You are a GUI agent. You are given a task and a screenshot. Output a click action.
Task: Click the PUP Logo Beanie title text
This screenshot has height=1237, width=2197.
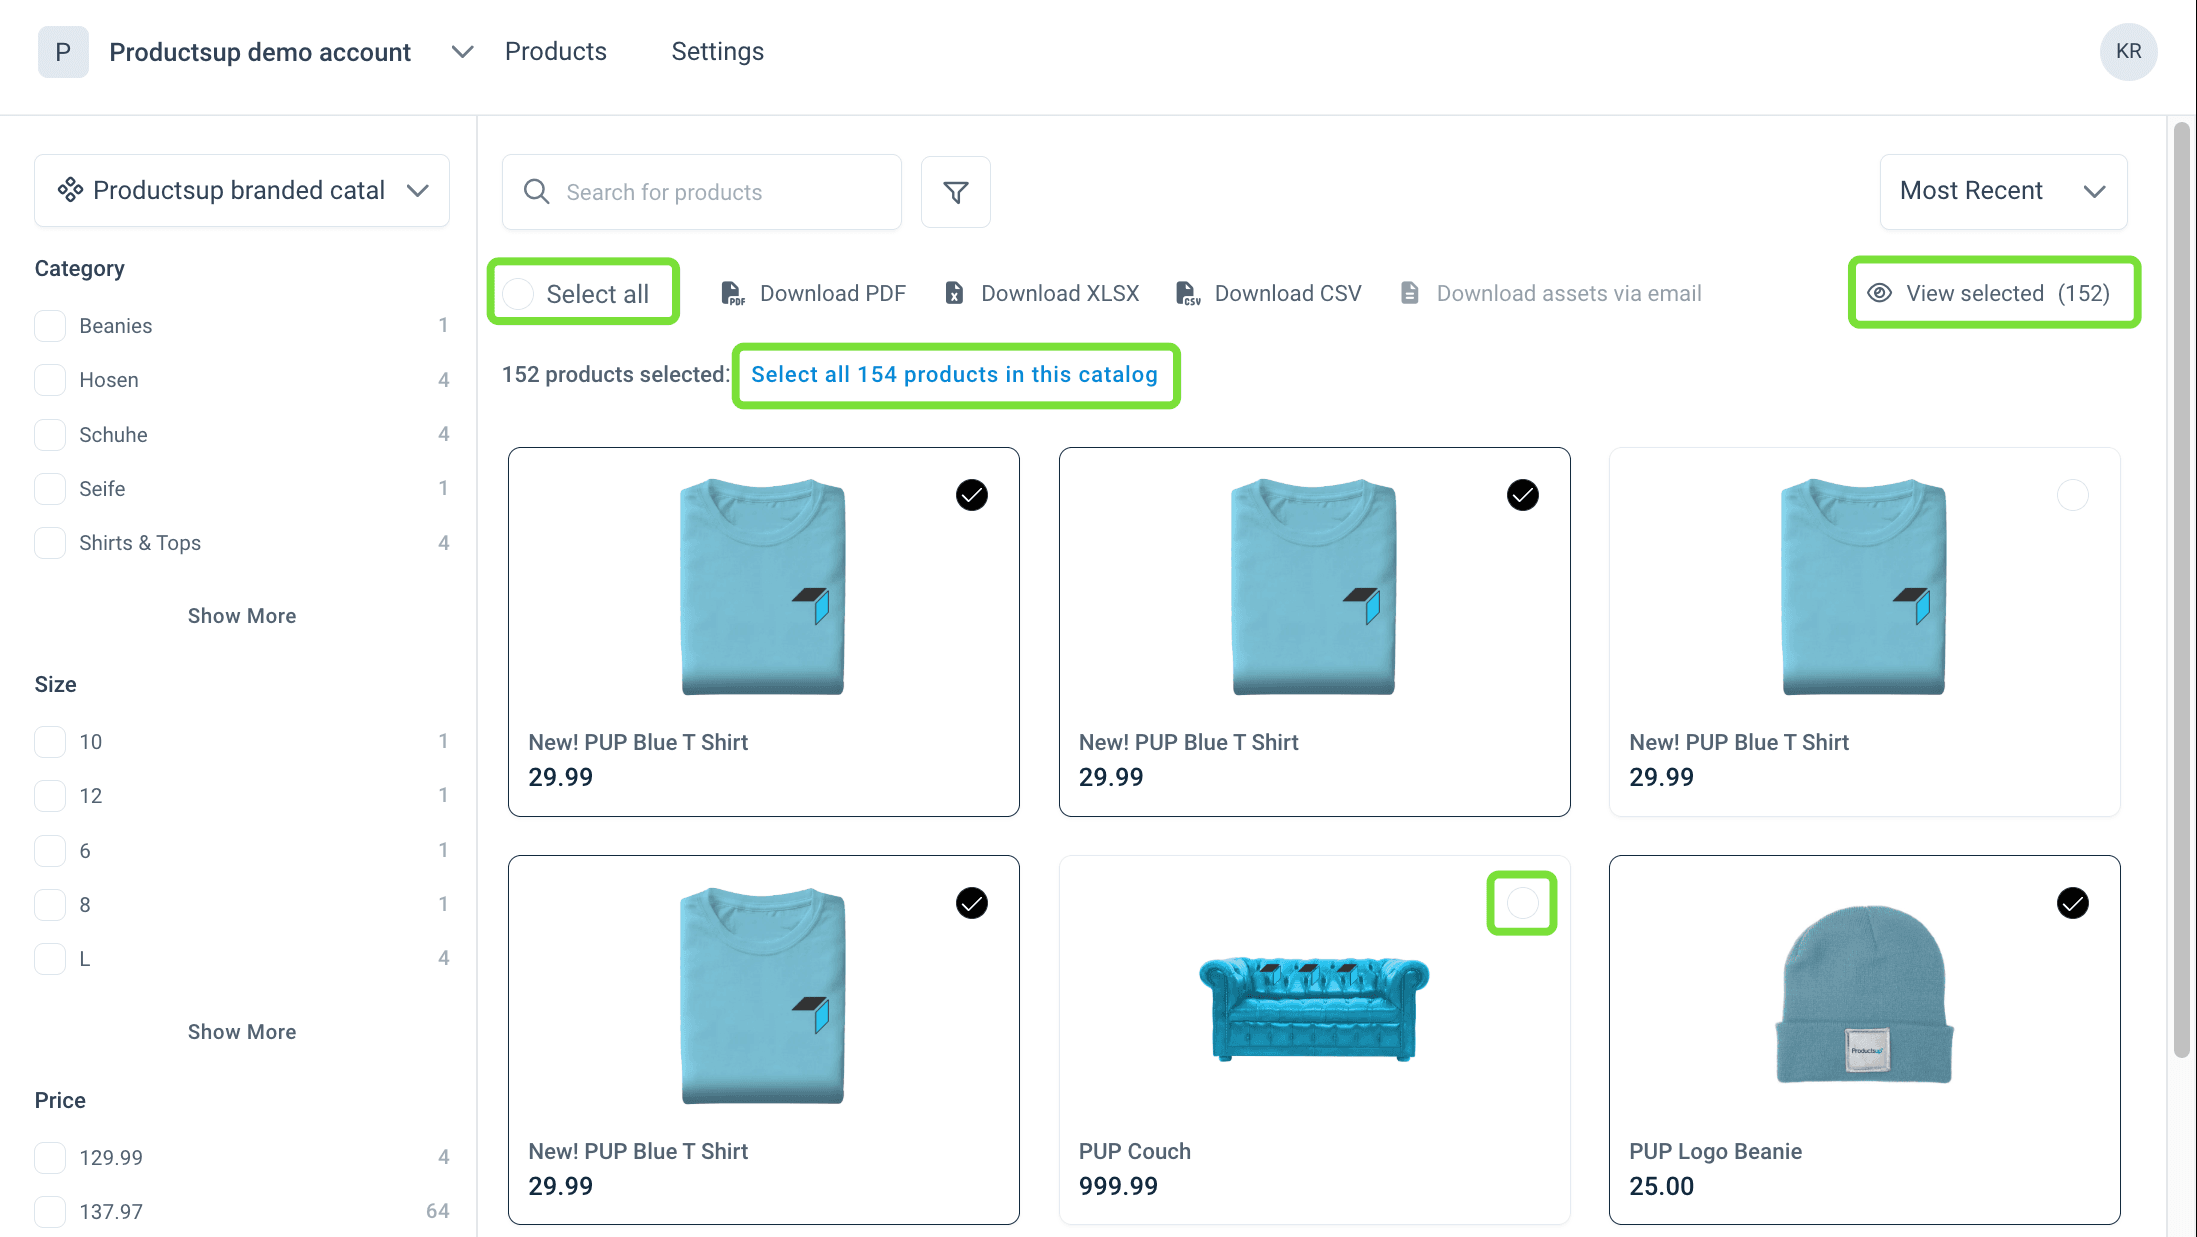[x=1716, y=1151]
